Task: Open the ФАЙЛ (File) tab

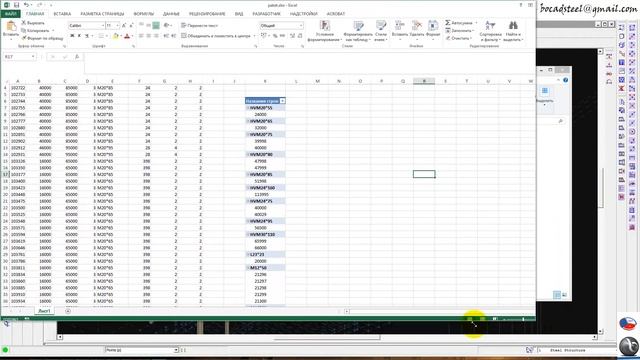Action: [11, 14]
